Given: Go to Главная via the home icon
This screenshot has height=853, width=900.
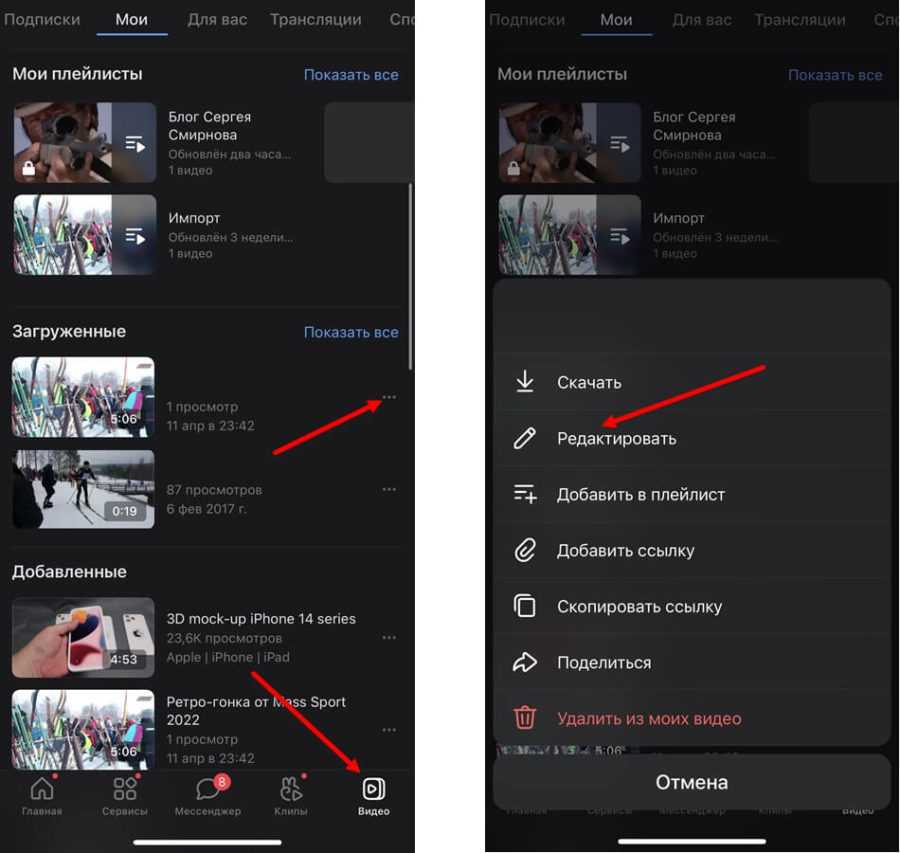Looking at the screenshot, I should click(x=42, y=794).
